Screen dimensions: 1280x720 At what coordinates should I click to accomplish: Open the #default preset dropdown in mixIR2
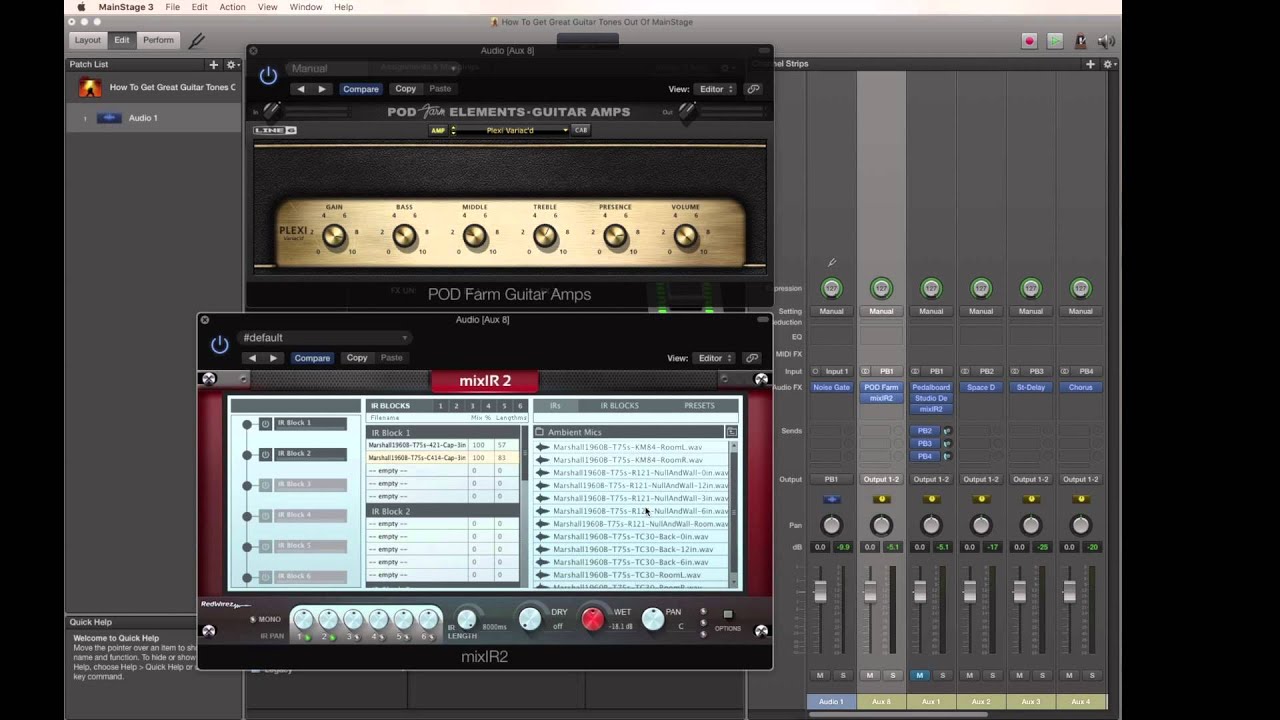coord(325,338)
